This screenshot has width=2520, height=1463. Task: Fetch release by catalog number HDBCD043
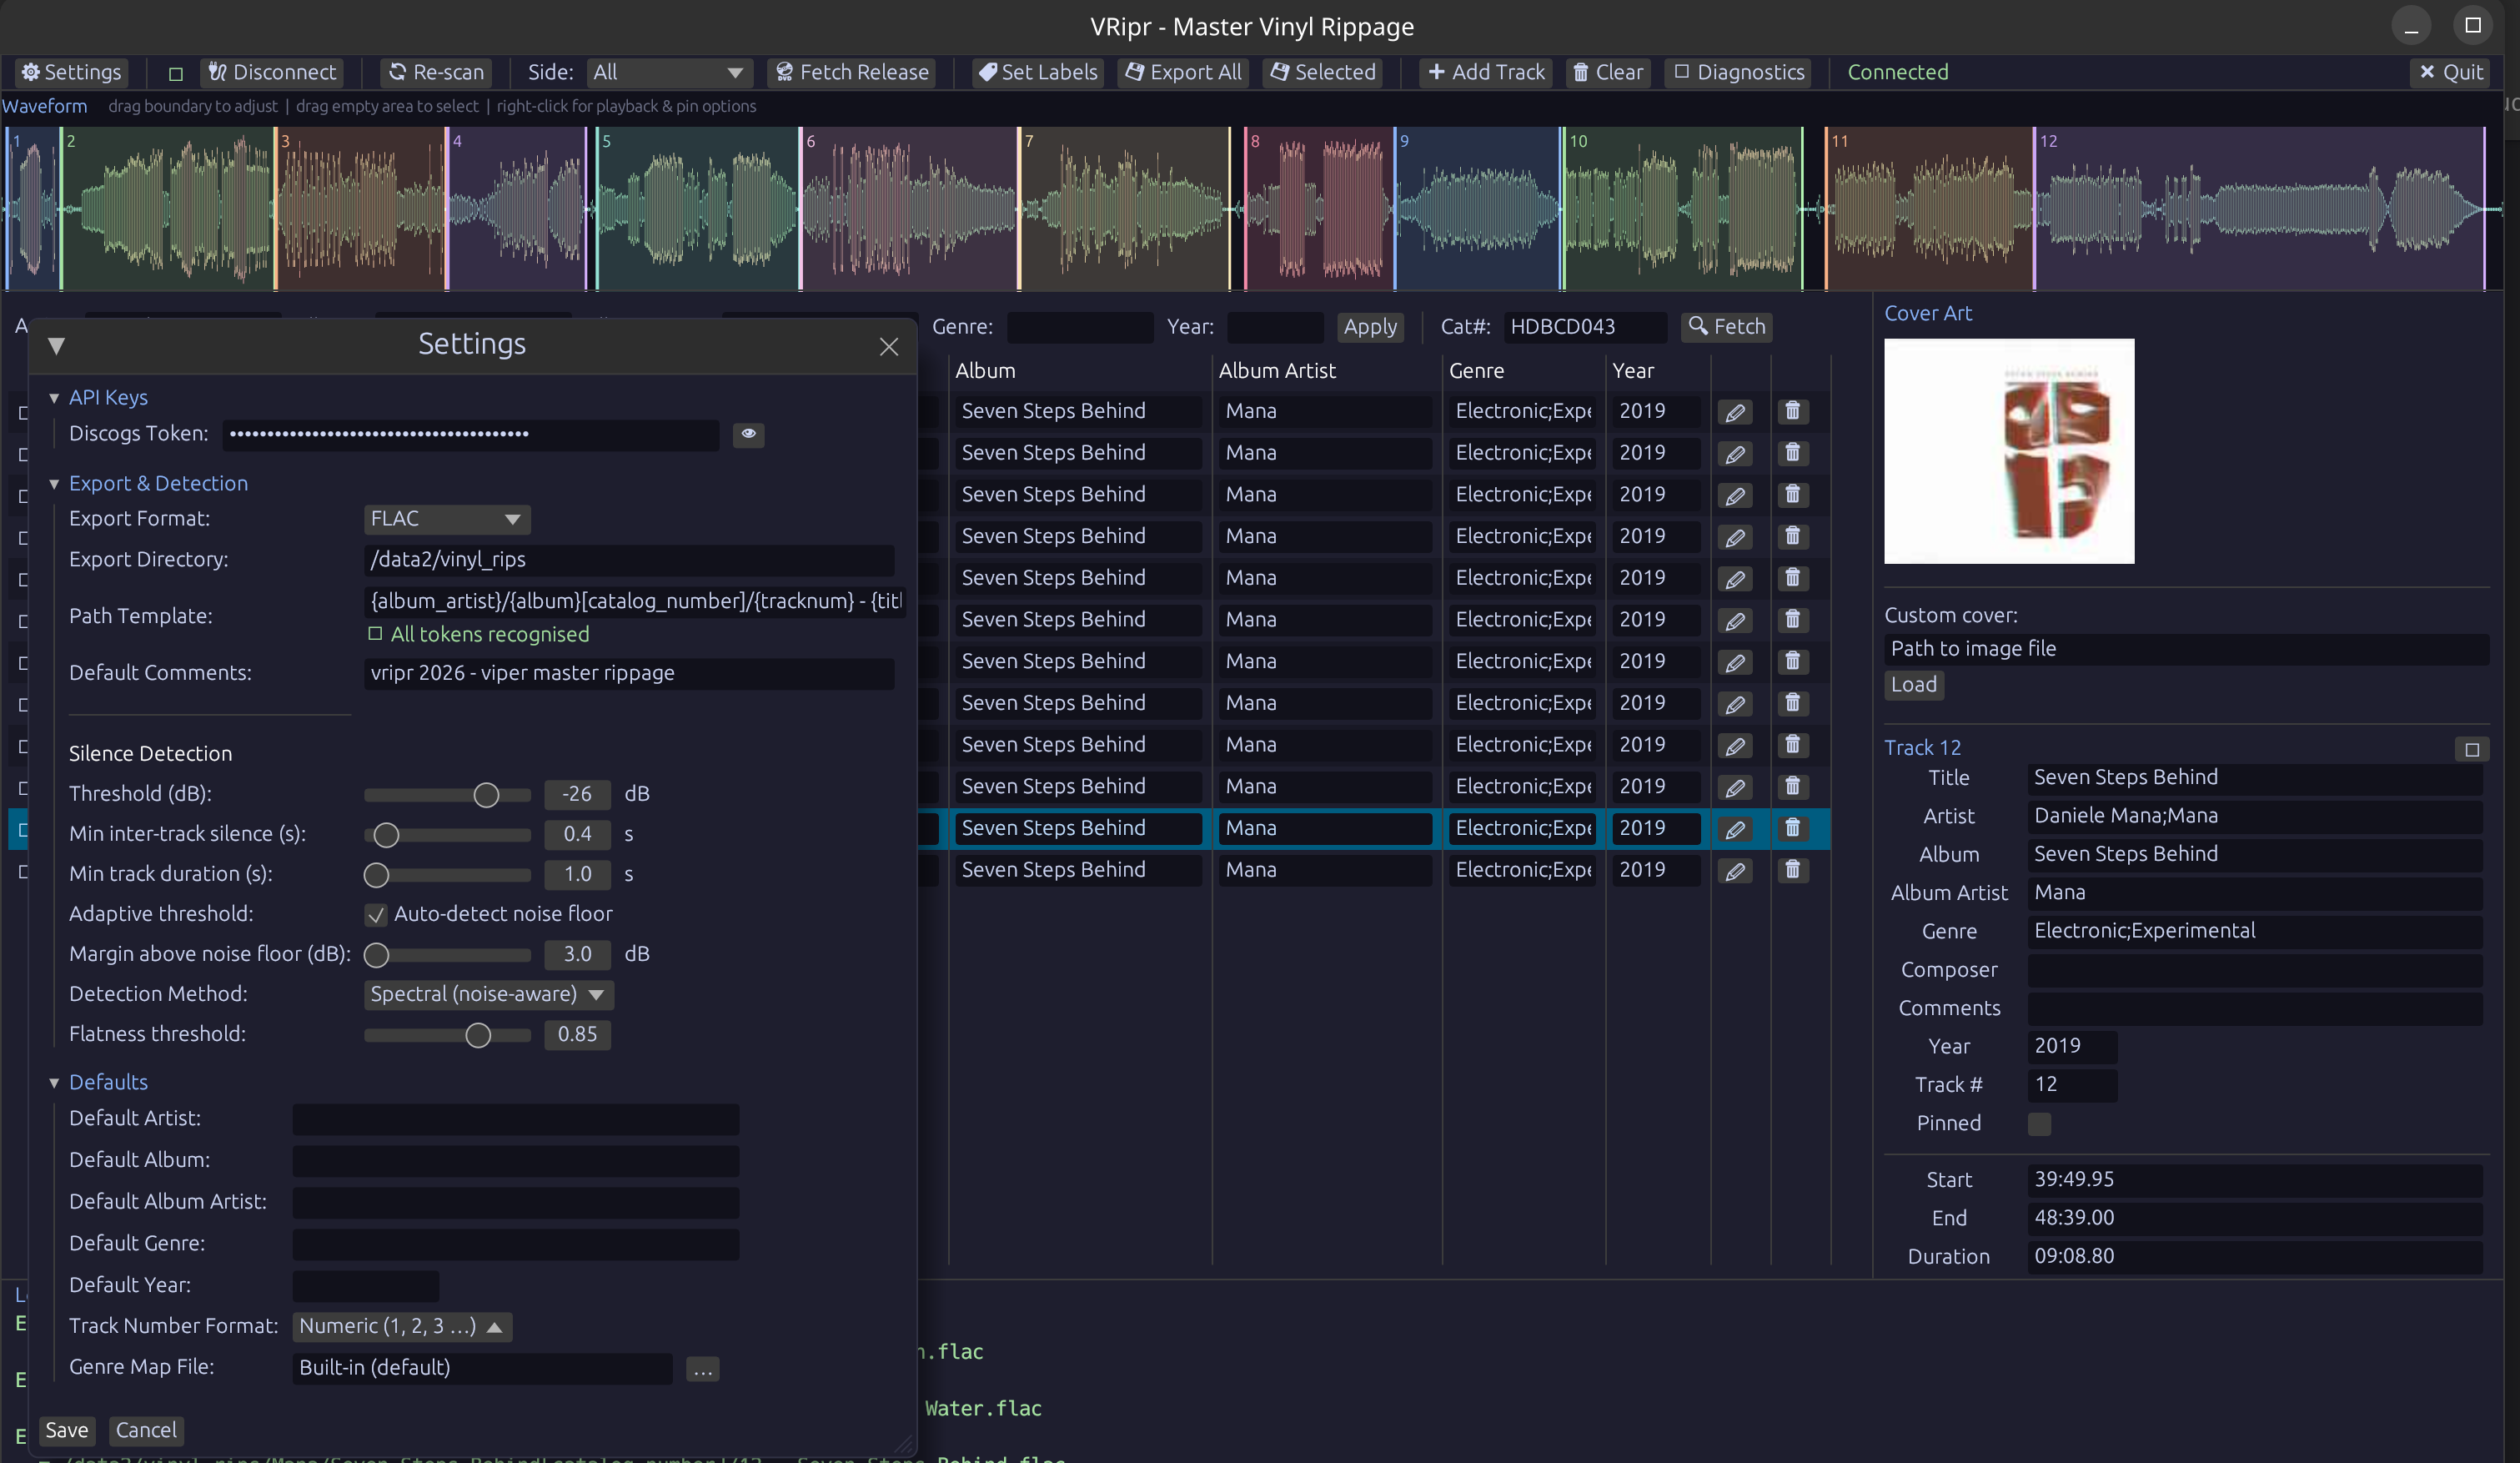(x=1726, y=326)
